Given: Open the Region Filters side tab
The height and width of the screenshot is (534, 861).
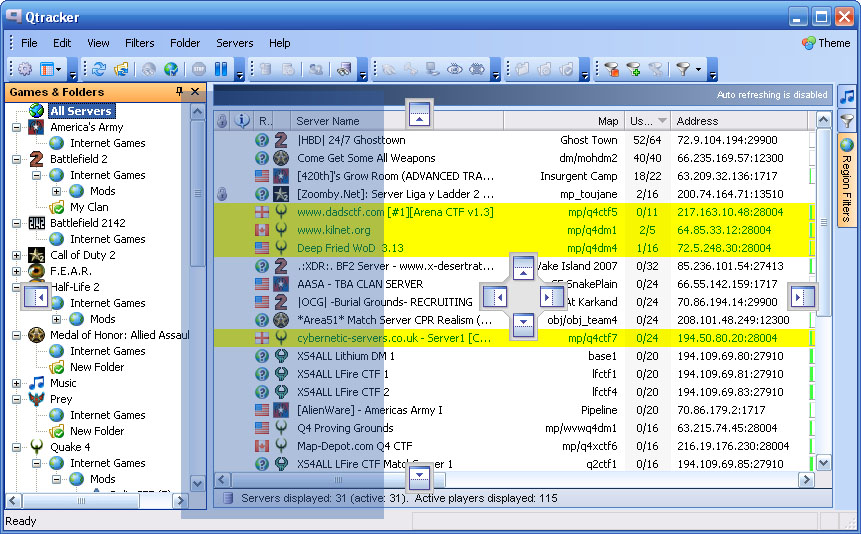Looking at the screenshot, I should click(847, 180).
